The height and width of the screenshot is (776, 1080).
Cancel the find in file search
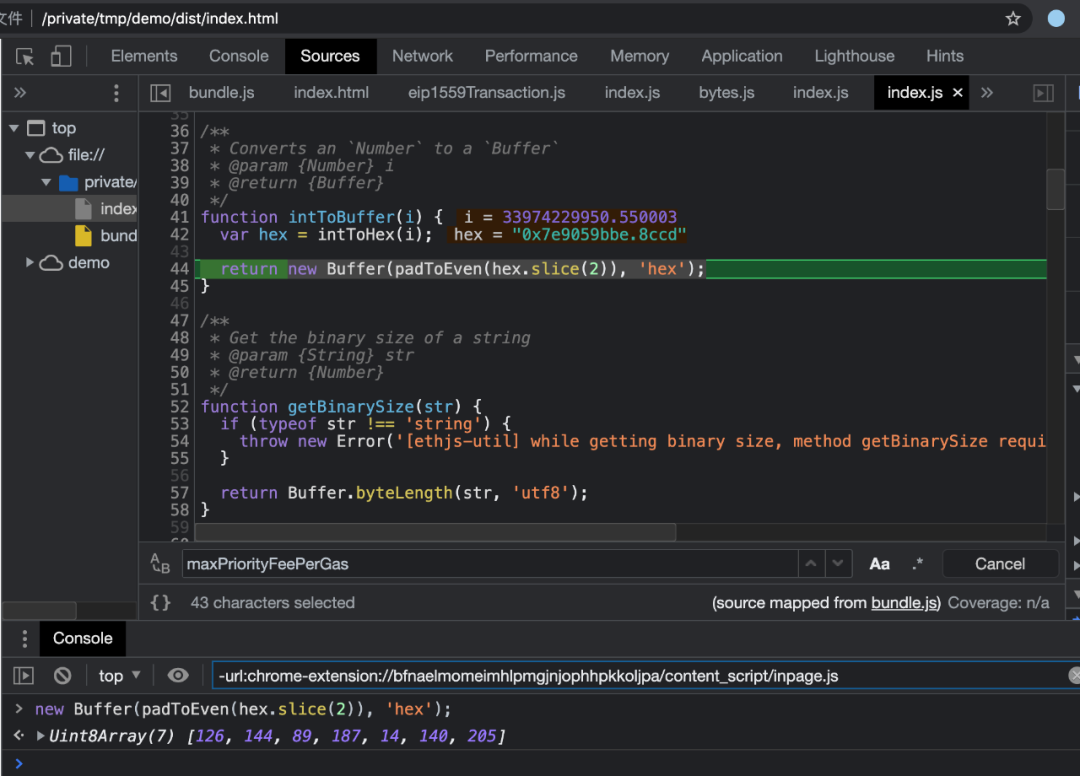click(x=999, y=564)
